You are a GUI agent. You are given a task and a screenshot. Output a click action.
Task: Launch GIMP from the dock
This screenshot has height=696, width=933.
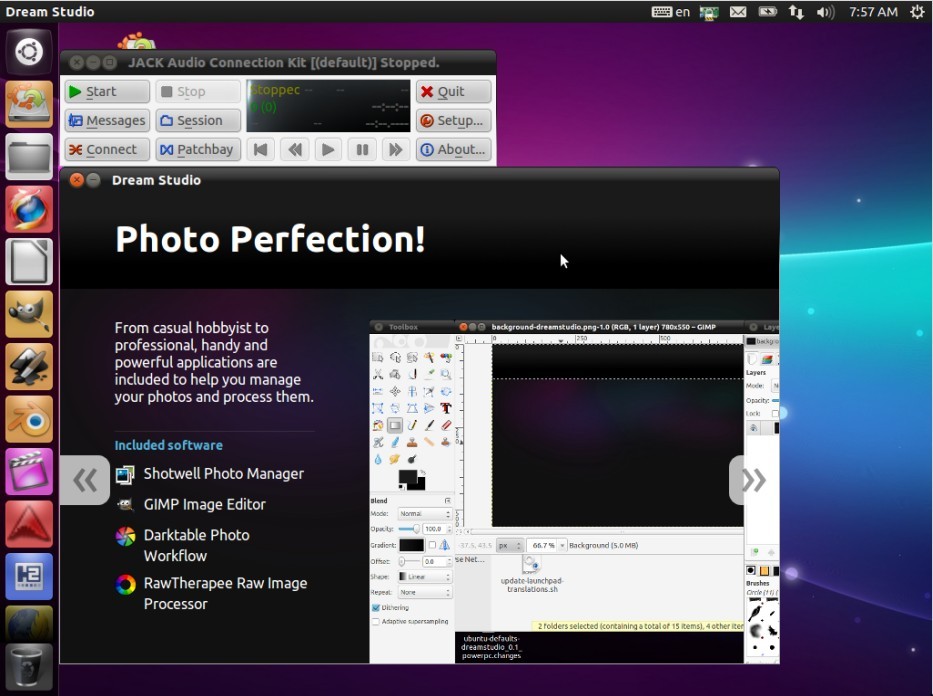[x=29, y=314]
